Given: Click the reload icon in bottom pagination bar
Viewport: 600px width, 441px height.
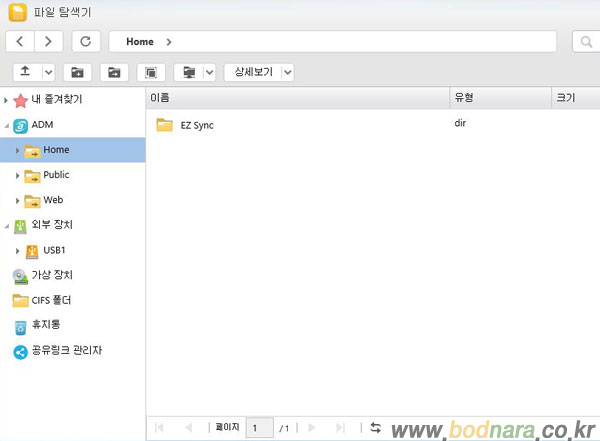Looking at the screenshot, I should tap(376, 427).
